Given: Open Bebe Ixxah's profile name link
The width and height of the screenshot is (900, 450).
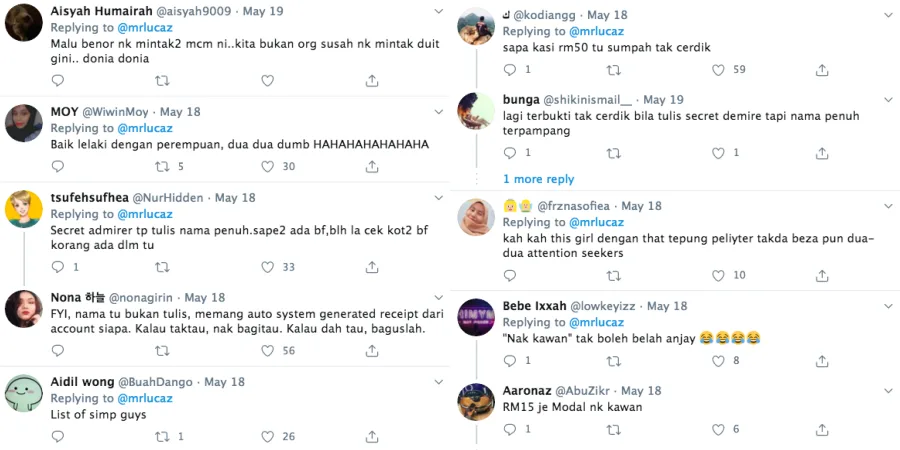Looking at the screenshot, I should [535, 305].
